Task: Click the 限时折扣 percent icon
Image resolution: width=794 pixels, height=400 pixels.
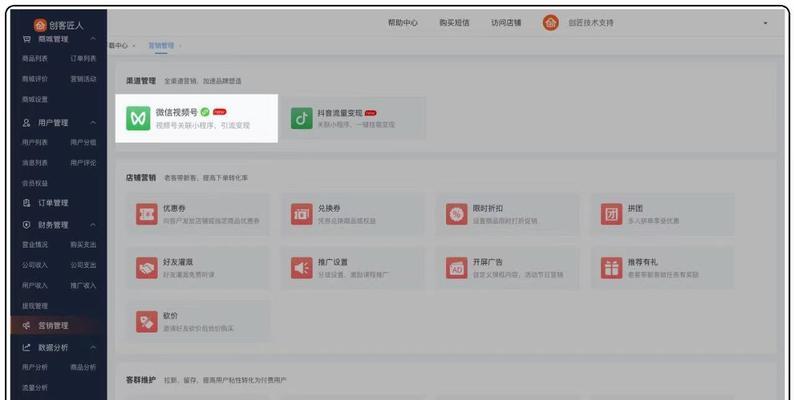Action: [x=456, y=214]
